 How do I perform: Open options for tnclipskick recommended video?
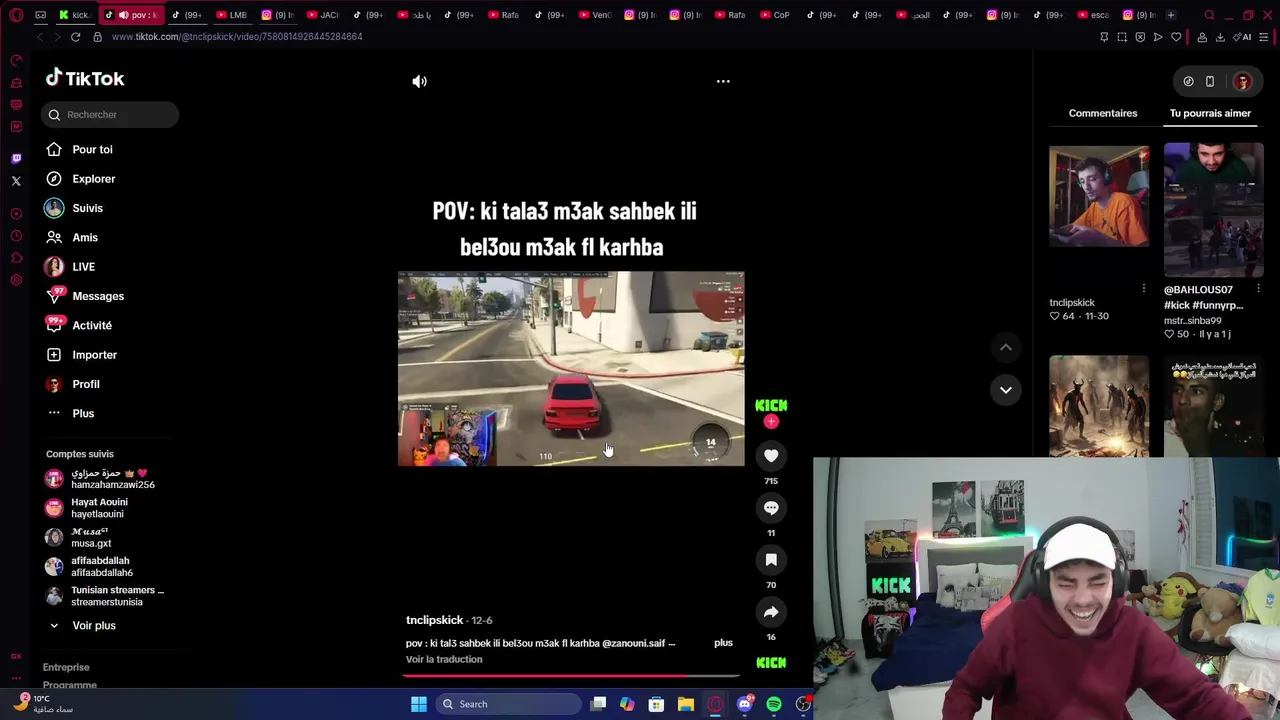tap(1144, 289)
